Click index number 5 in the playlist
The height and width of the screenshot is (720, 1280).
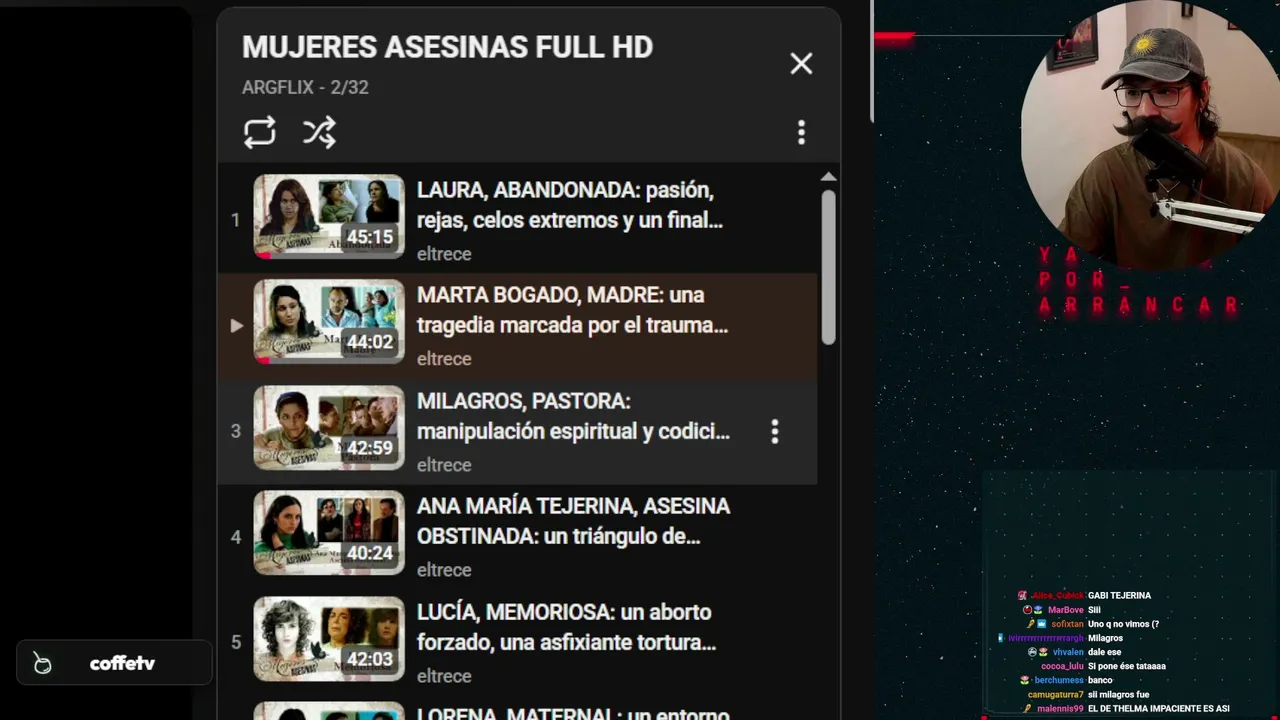click(236, 642)
